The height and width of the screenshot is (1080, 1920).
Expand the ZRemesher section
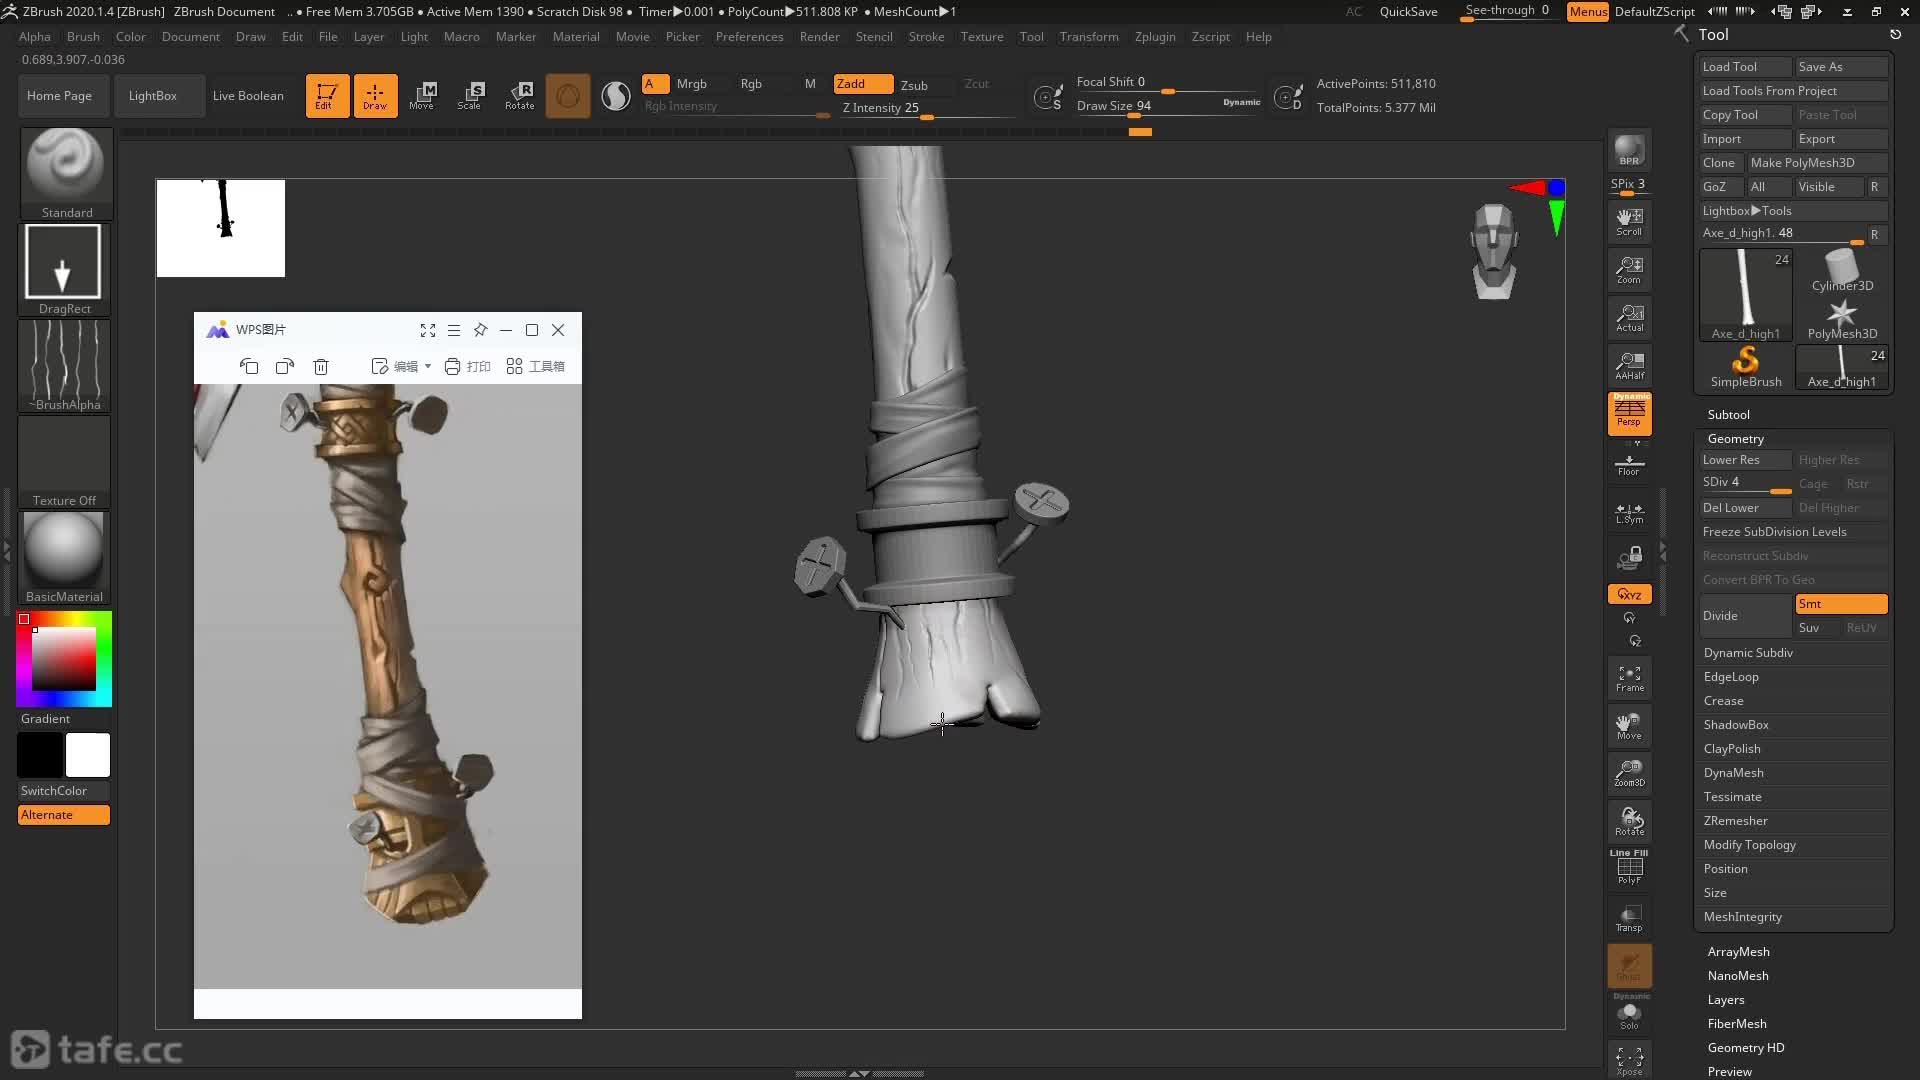pyautogui.click(x=1735, y=821)
